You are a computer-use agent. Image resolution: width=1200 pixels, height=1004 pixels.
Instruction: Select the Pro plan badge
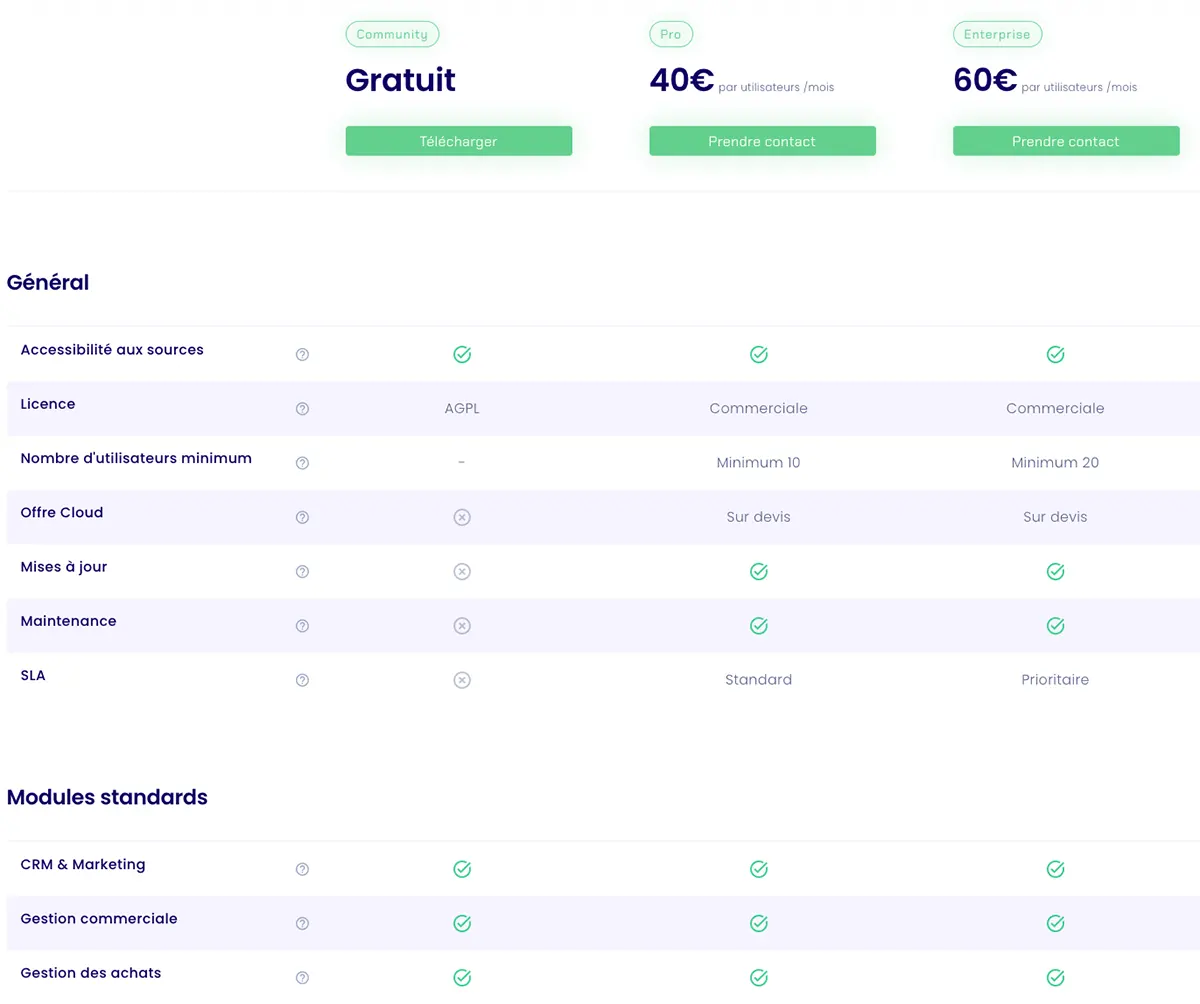click(670, 34)
